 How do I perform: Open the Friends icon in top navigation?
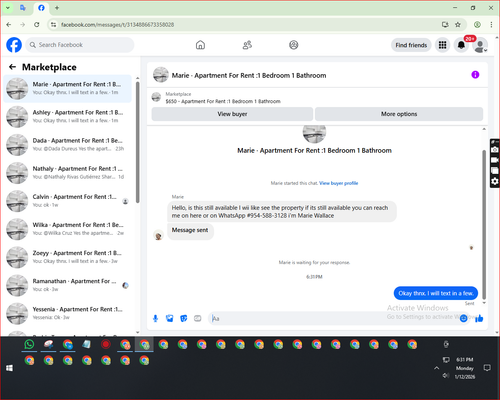tap(247, 45)
